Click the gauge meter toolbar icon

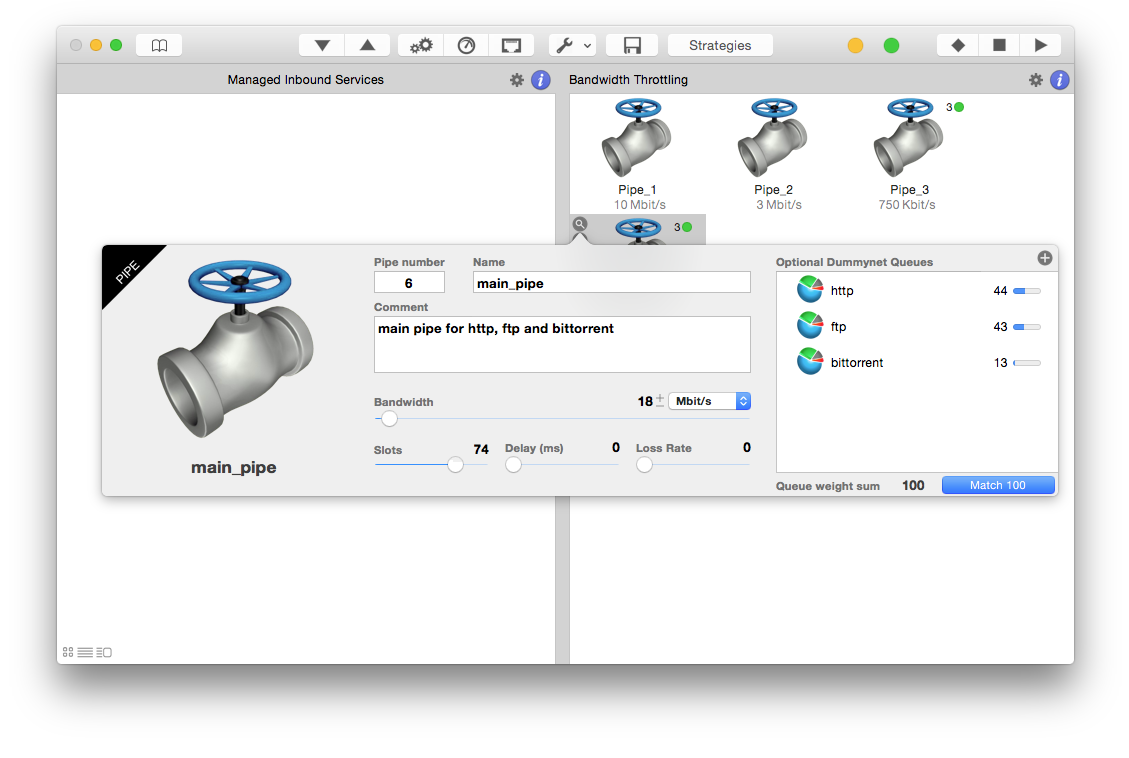point(466,45)
